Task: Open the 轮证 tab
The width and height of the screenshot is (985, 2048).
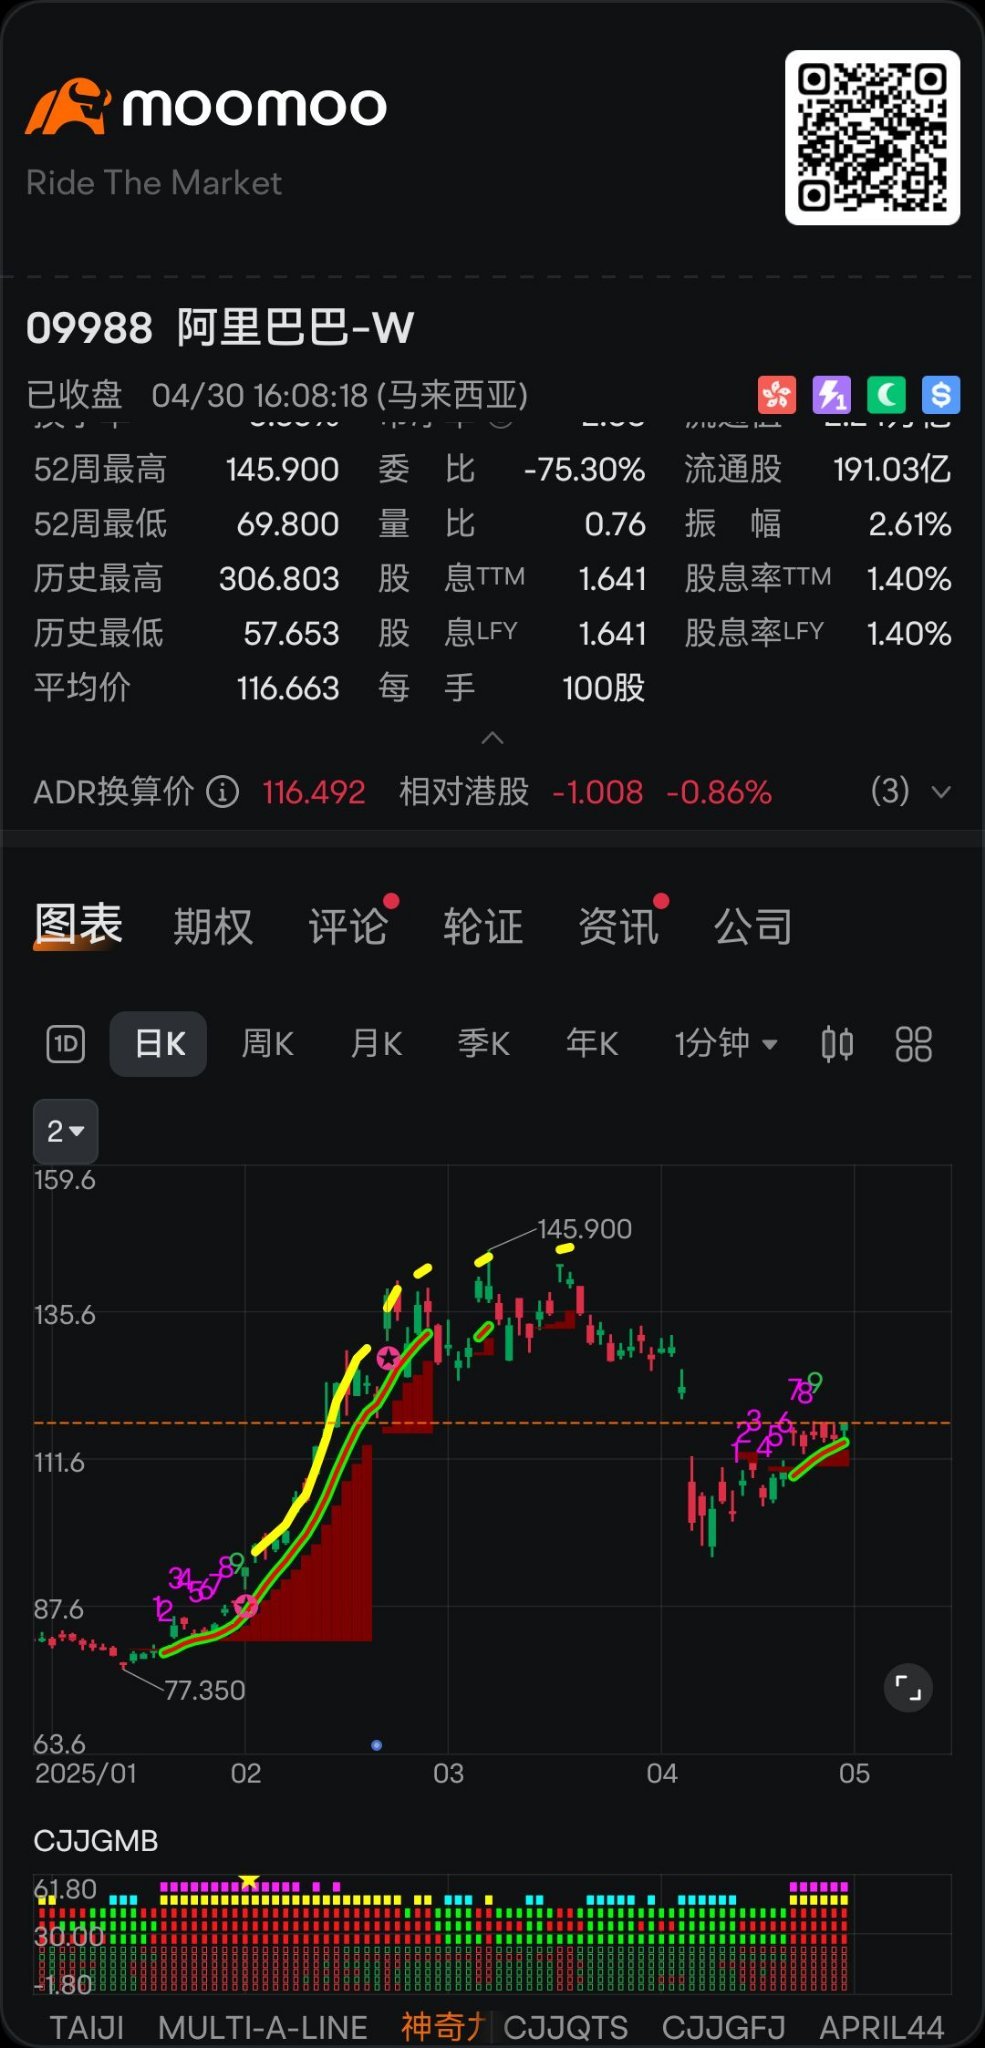Action: click(x=483, y=926)
